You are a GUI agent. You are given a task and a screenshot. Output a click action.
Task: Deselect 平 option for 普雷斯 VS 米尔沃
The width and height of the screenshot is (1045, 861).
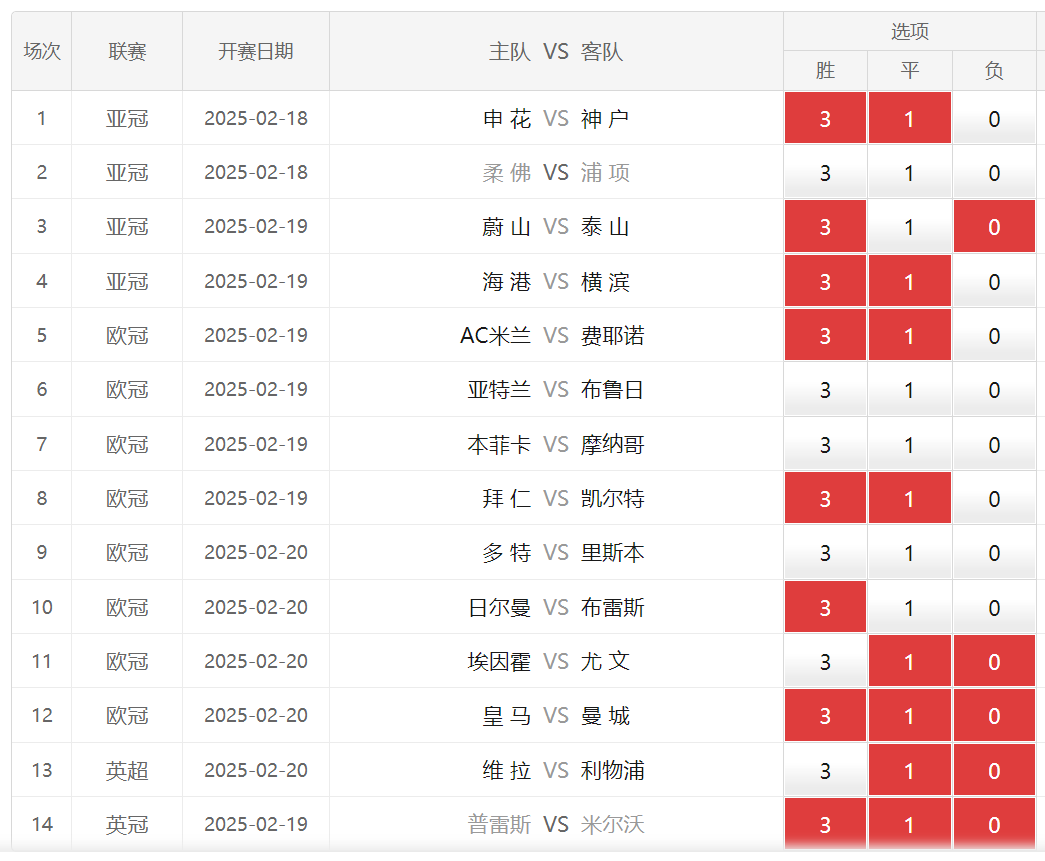click(910, 824)
